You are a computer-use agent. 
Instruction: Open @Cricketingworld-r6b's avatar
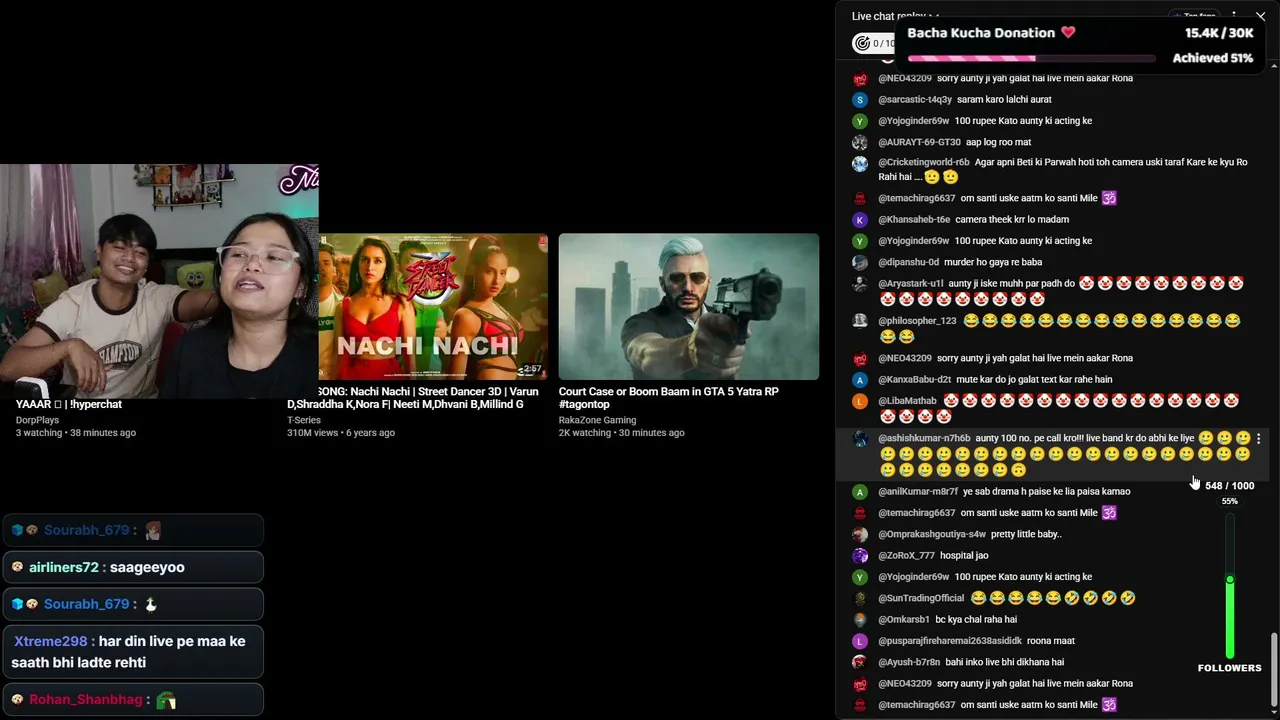click(859, 163)
